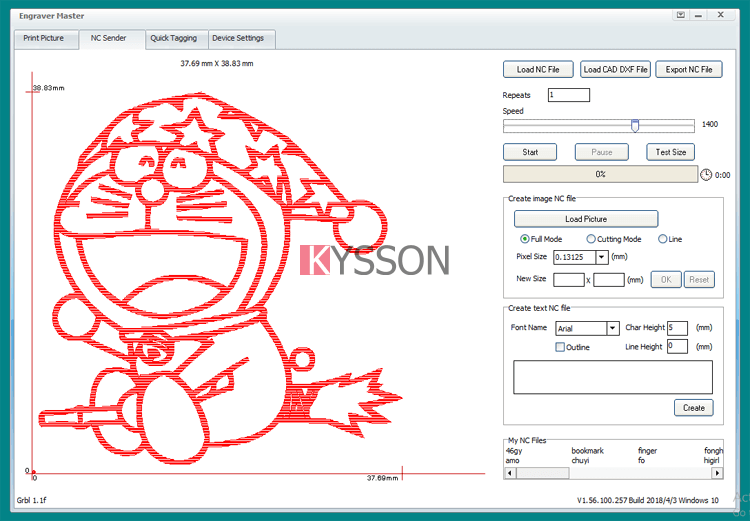Click the Char Height input field

(x=677, y=328)
